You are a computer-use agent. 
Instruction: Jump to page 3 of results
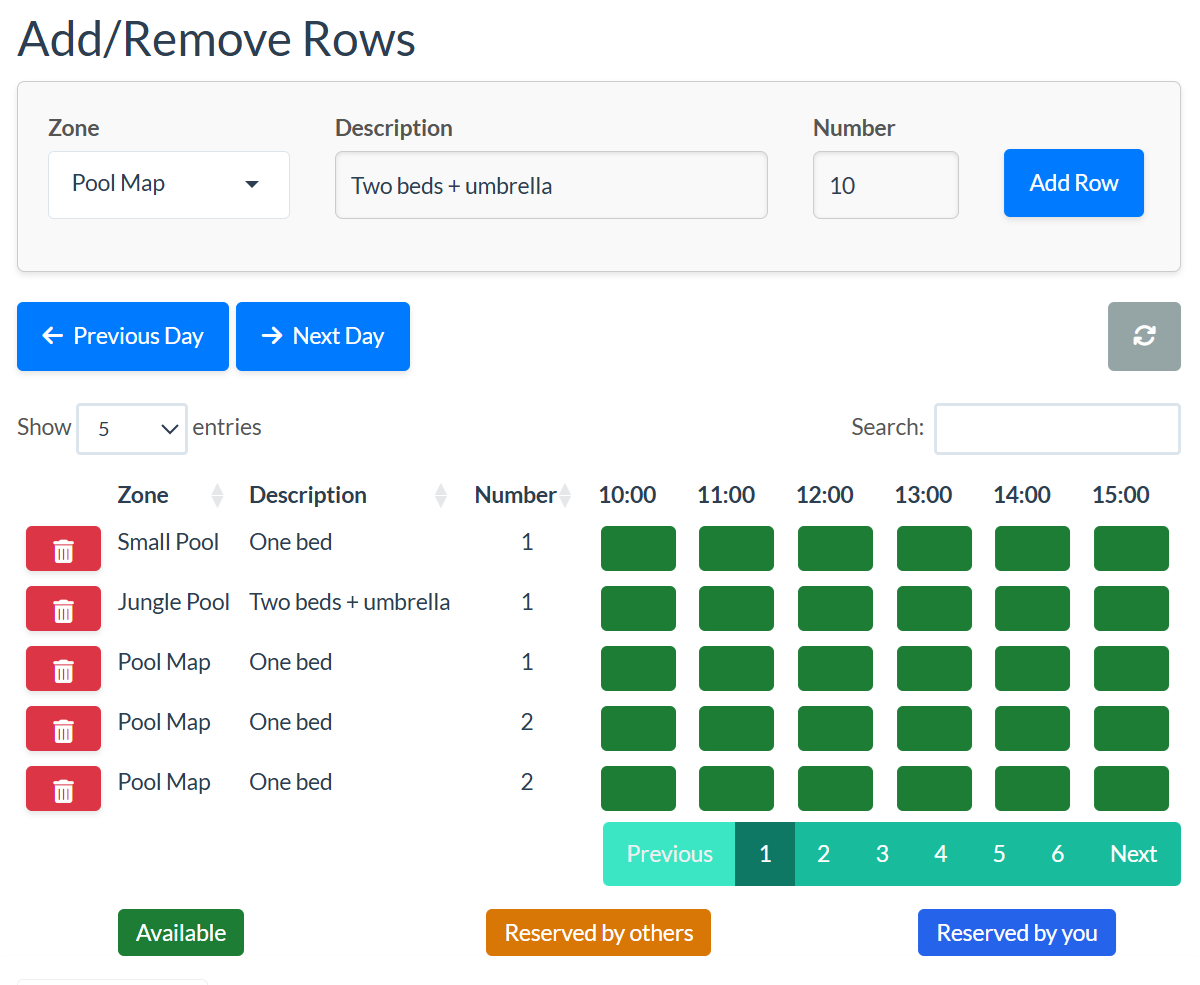(x=882, y=853)
